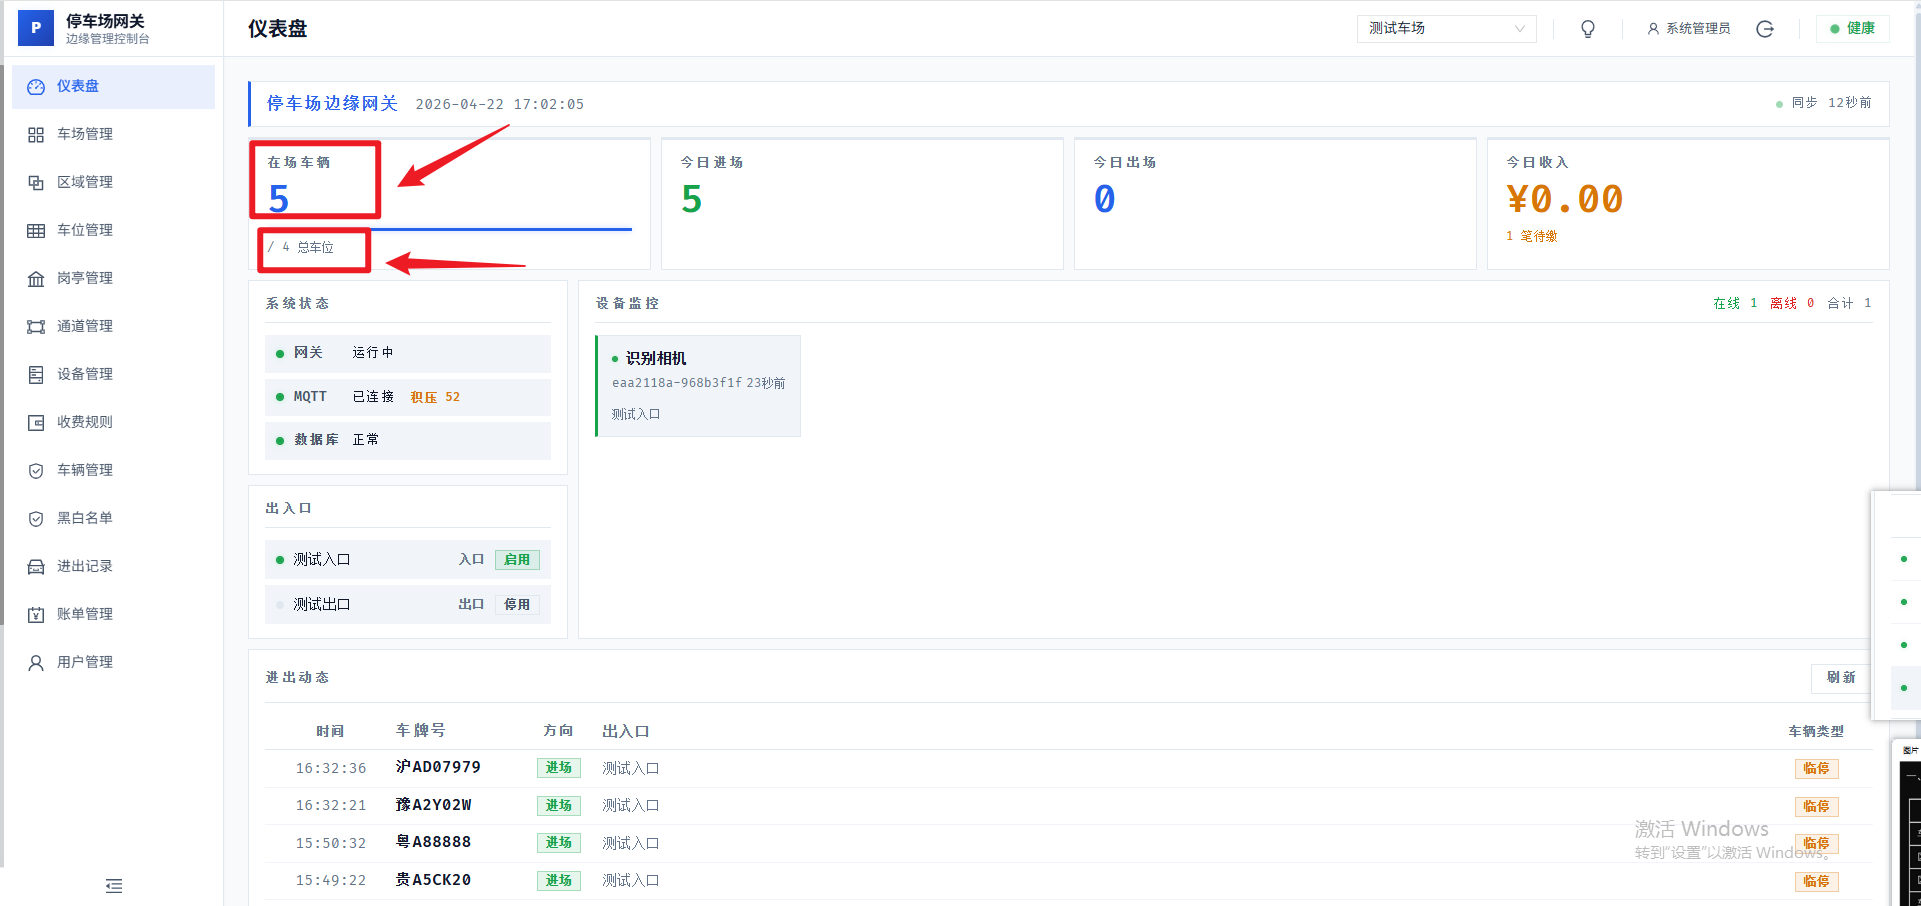This screenshot has width=1921, height=906.
Task: Click the 岗亭管理 booth icon
Action: tap(36, 279)
